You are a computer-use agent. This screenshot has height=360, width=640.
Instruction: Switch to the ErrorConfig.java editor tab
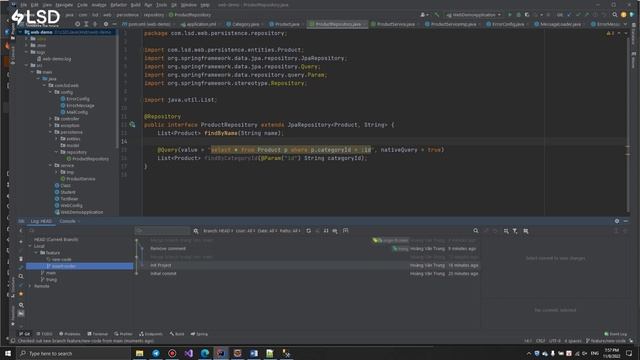pos(506,24)
